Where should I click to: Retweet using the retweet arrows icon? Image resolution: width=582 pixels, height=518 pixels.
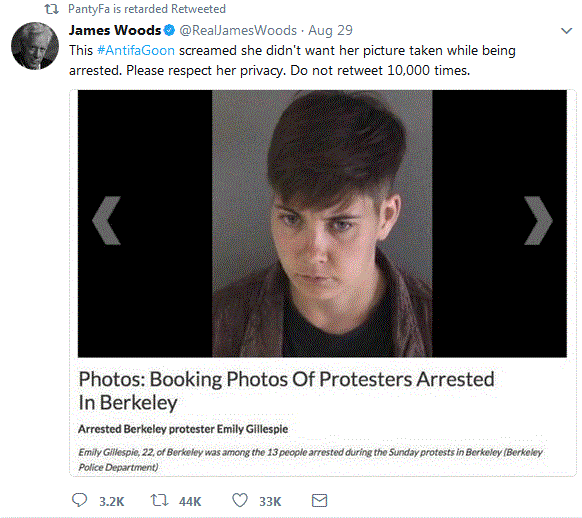[160, 500]
